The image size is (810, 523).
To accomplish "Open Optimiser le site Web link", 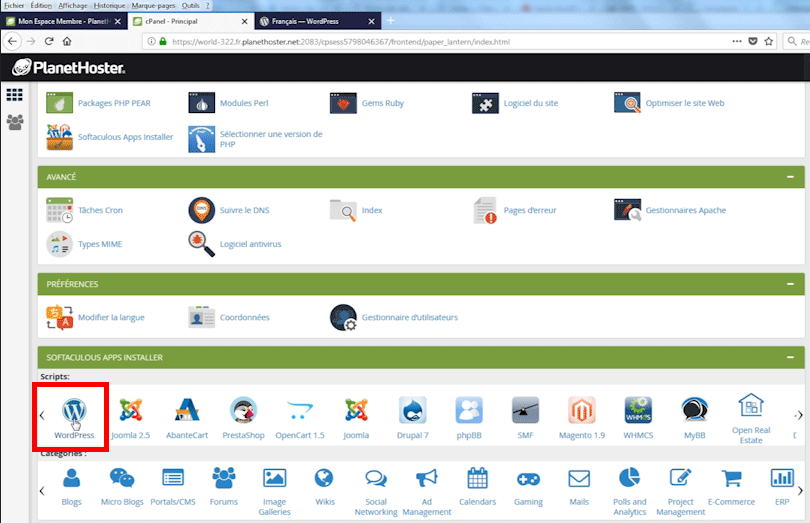I will pyautogui.click(x=685, y=103).
